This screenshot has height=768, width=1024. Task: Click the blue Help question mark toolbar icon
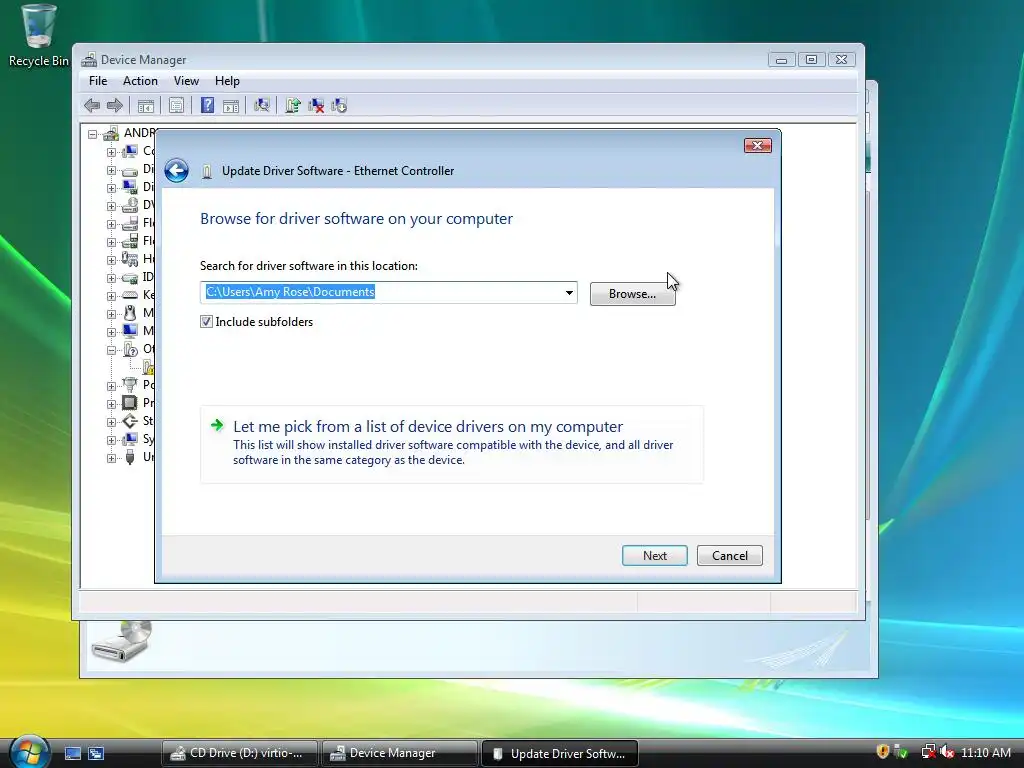point(207,105)
